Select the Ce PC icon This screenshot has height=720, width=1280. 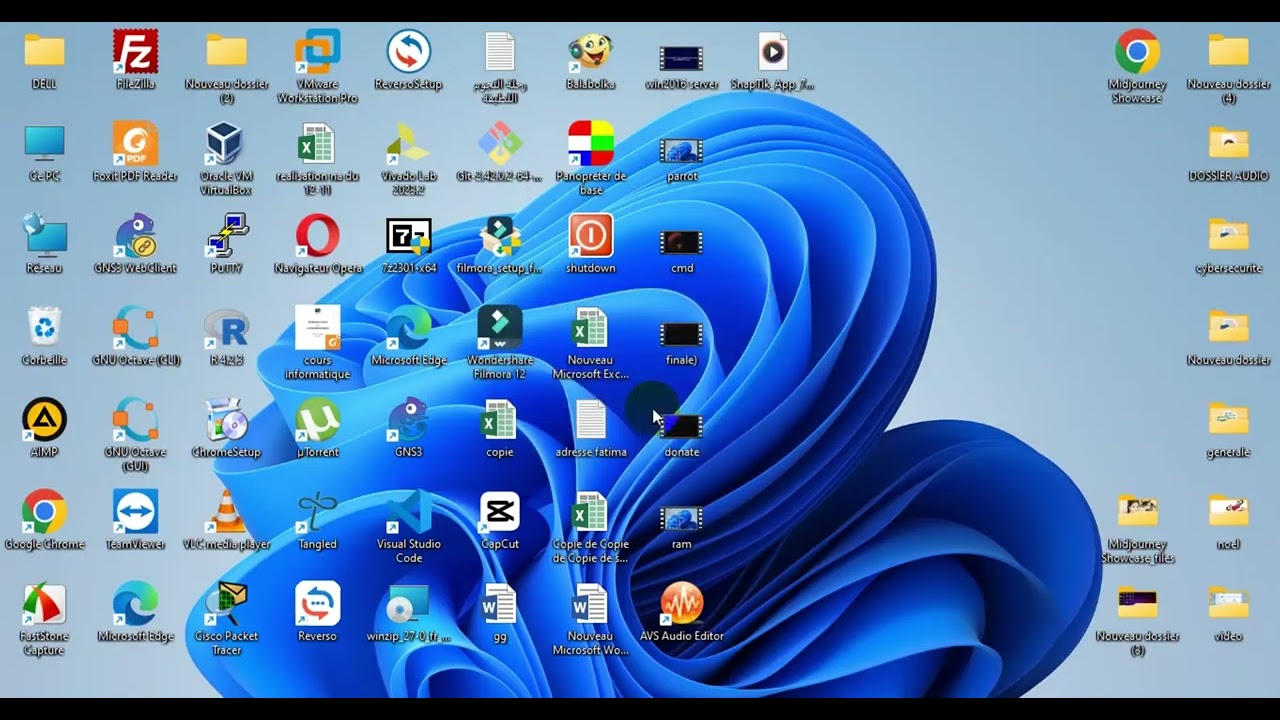(44, 144)
